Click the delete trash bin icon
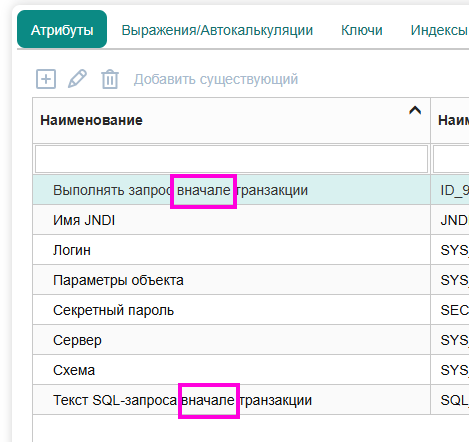The width and height of the screenshot is (469, 442). pyautogui.click(x=110, y=79)
